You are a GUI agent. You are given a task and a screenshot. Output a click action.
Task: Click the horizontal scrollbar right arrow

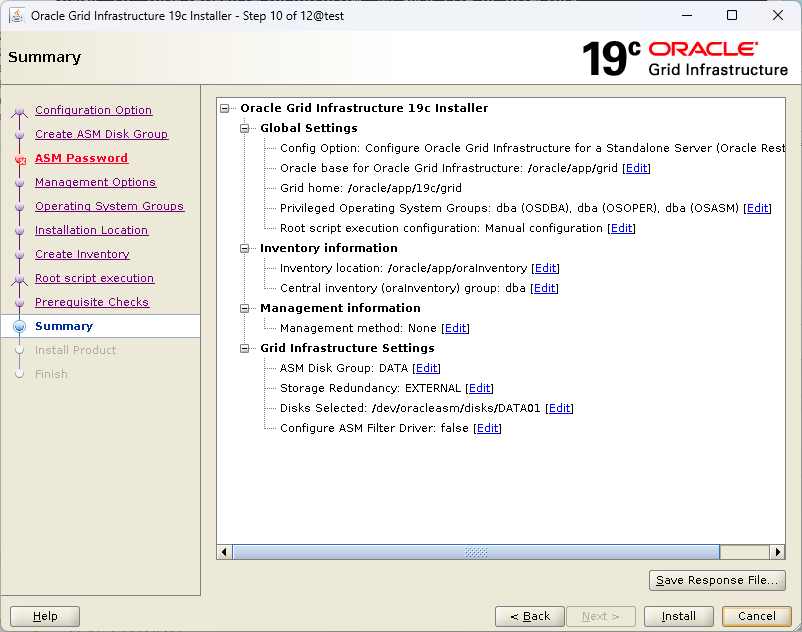pyautogui.click(x=777, y=552)
